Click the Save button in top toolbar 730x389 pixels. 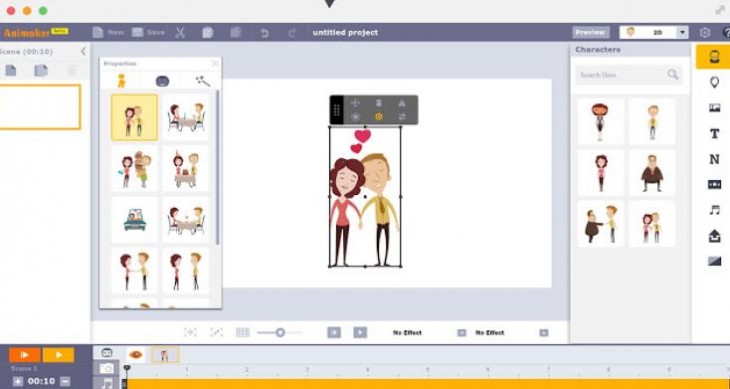[149, 33]
